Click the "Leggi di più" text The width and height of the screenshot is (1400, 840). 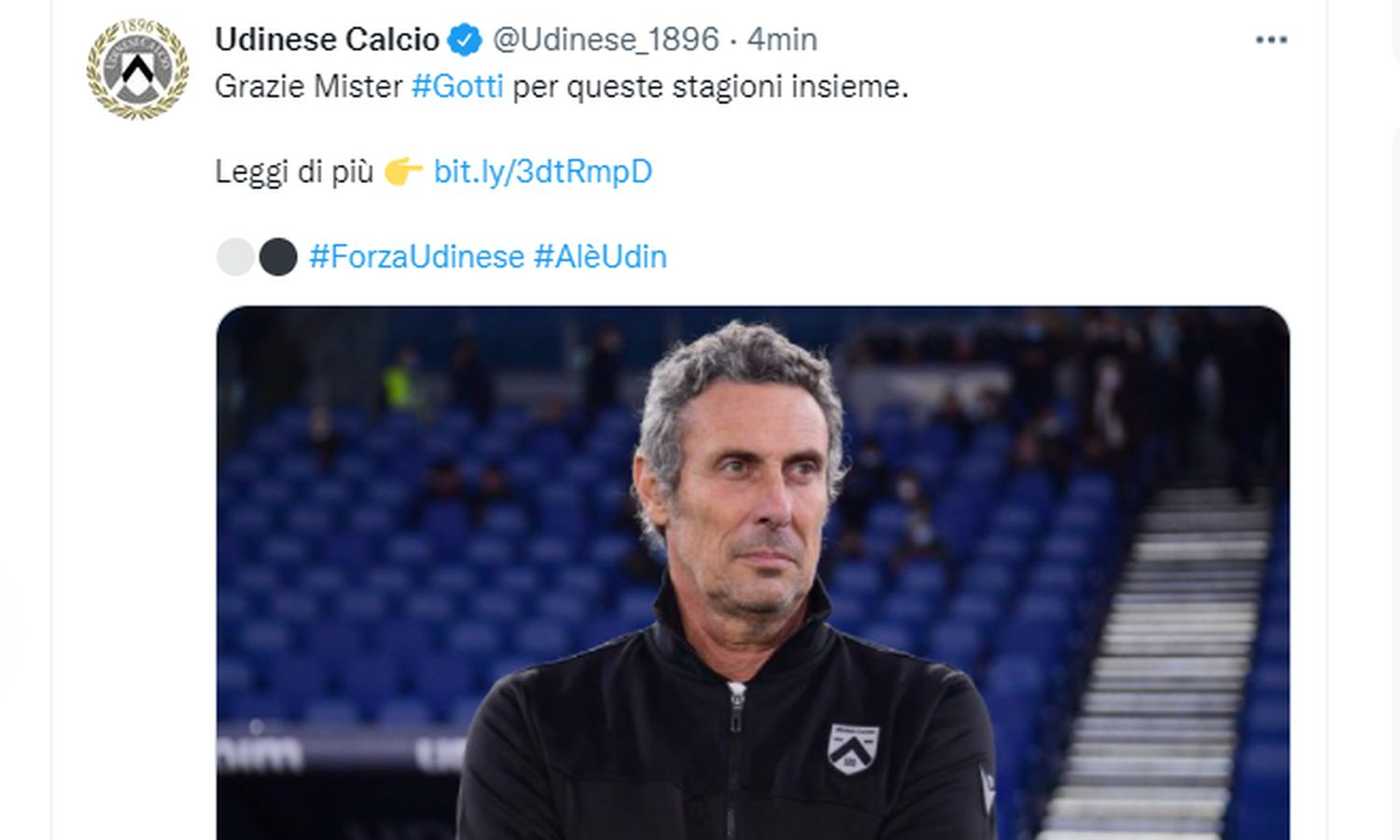294,172
